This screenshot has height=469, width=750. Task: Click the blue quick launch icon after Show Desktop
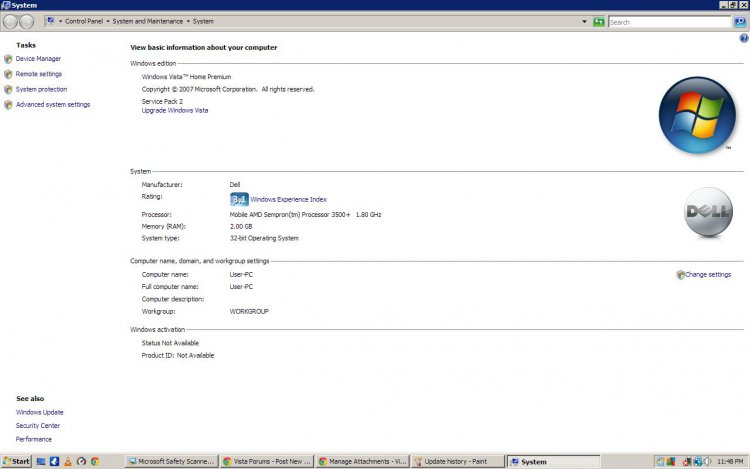55,461
